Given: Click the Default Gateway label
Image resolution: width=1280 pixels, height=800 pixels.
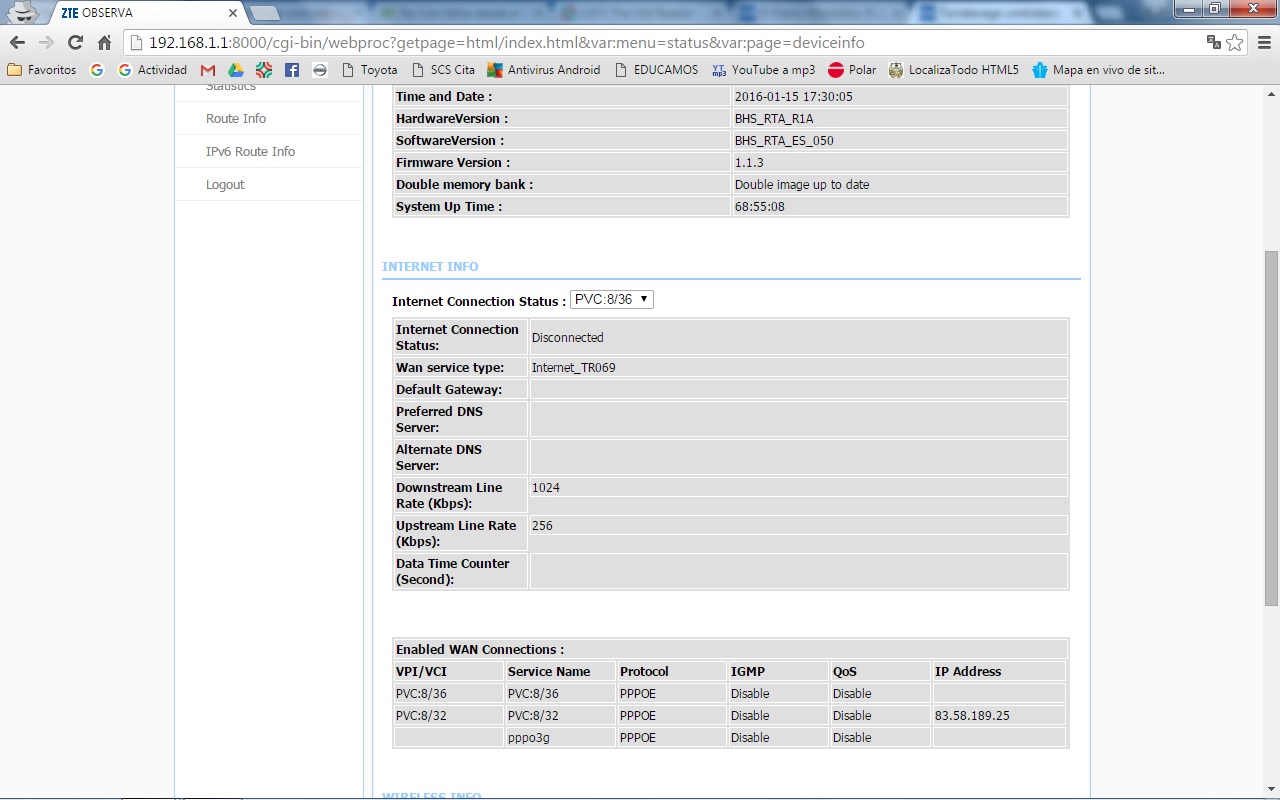Looking at the screenshot, I should 449,390.
